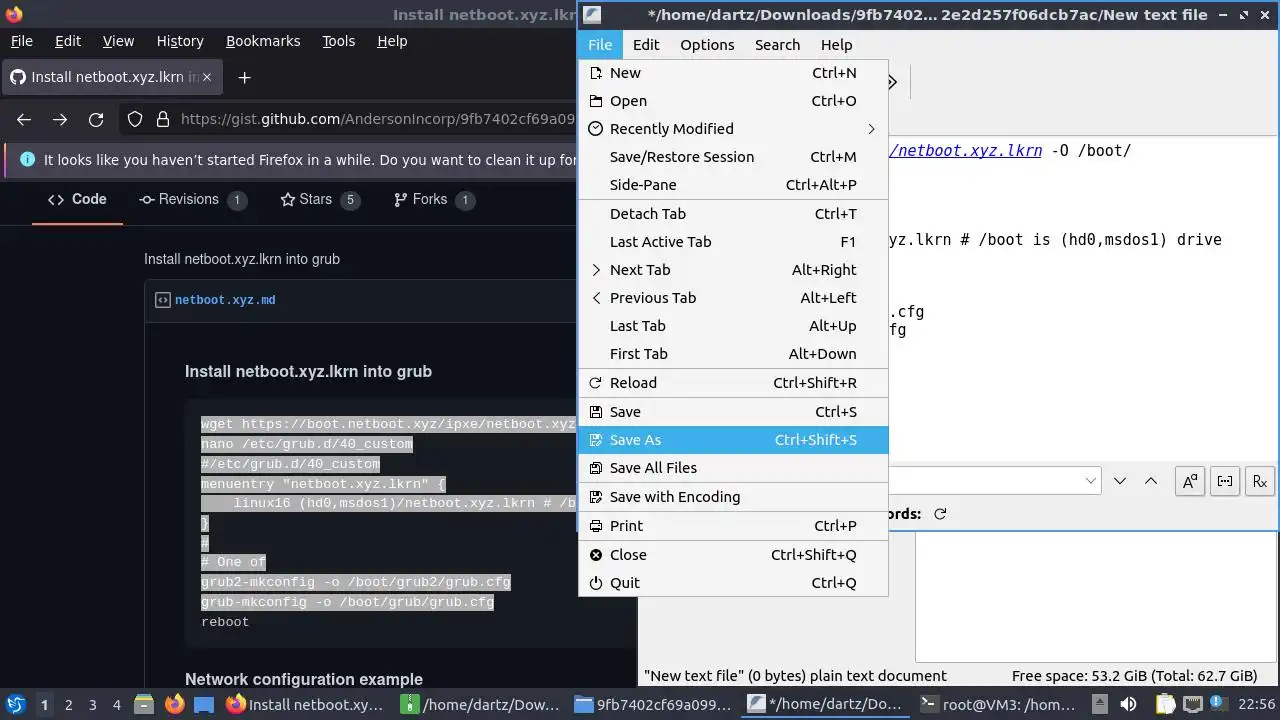The height and width of the screenshot is (720, 1280).
Task: Toggle Side-Pane from File menu
Action: click(733, 185)
